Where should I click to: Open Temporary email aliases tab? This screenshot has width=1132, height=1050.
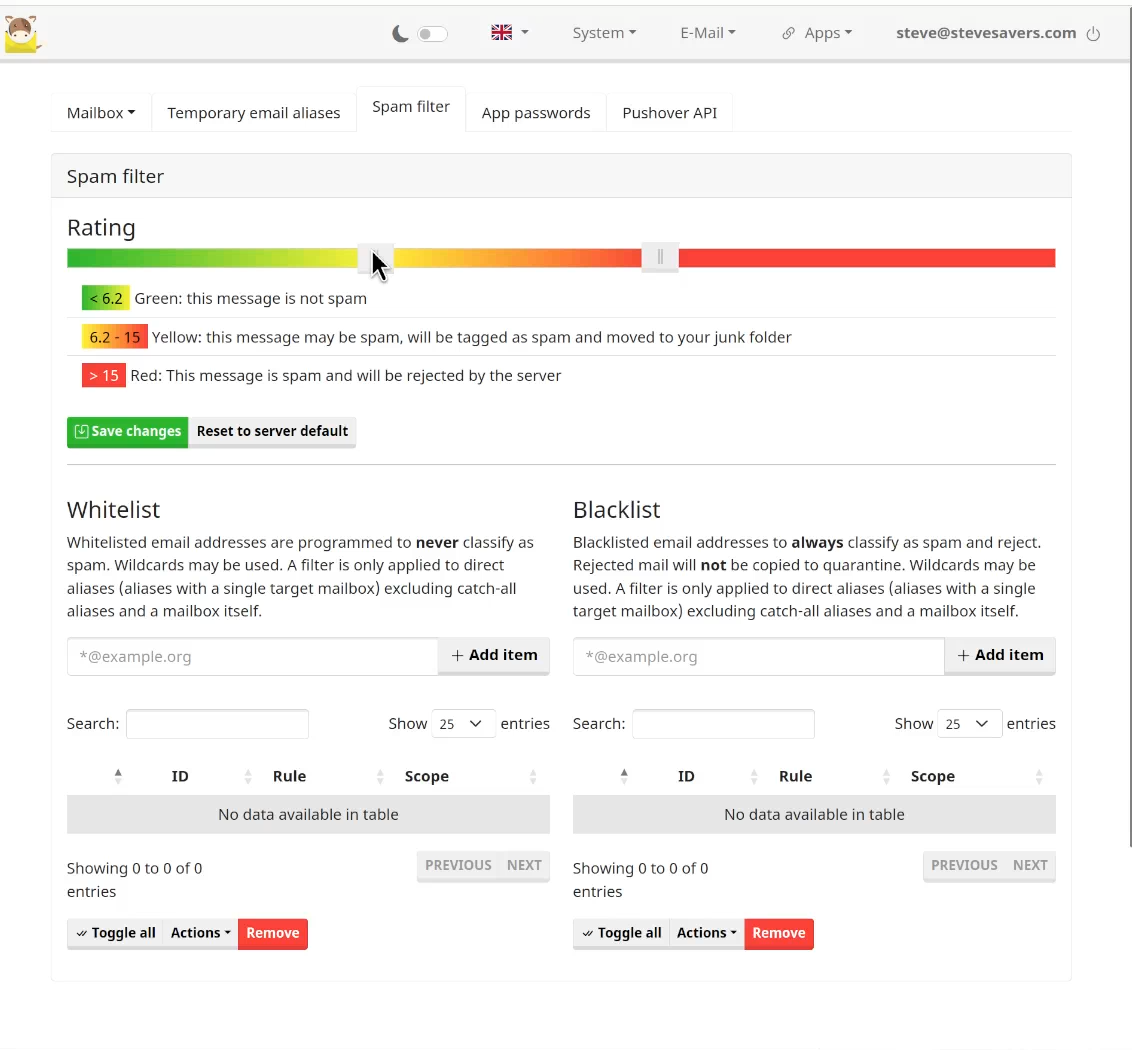tap(253, 113)
